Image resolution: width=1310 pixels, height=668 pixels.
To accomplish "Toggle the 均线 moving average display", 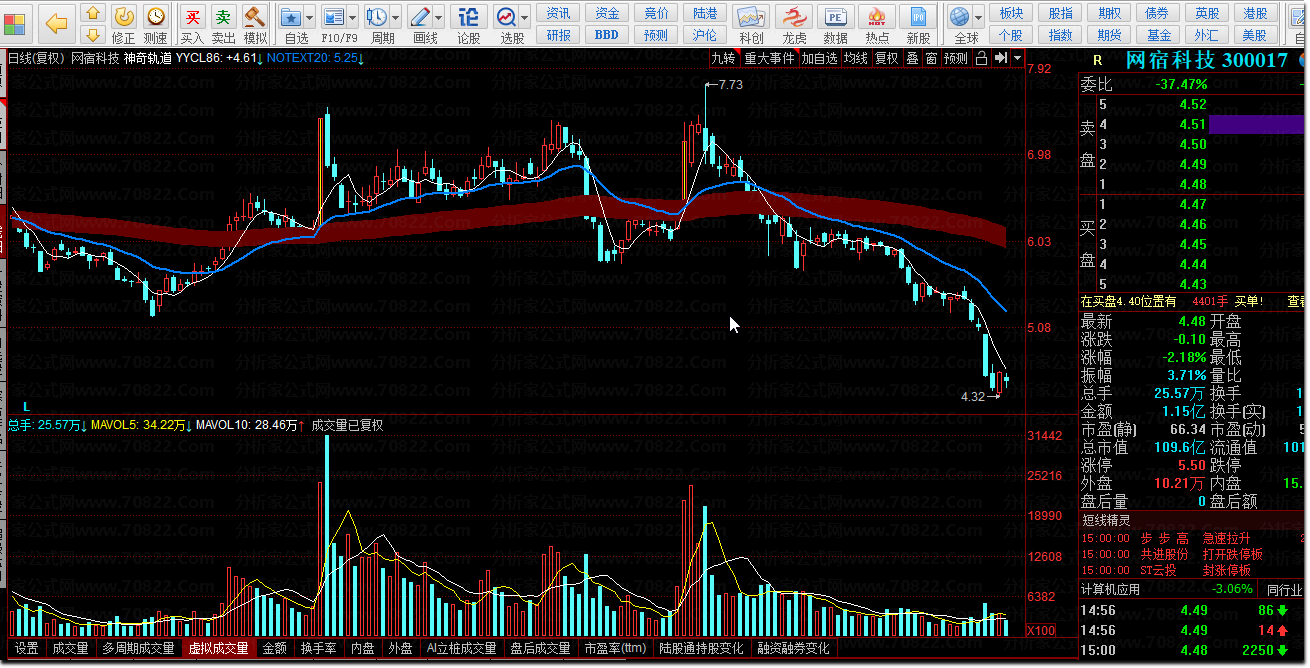I will pos(855,58).
